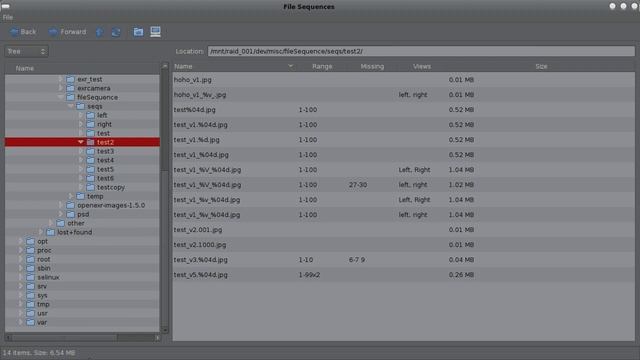Expand the usr folder arrow

pos(20,313)
